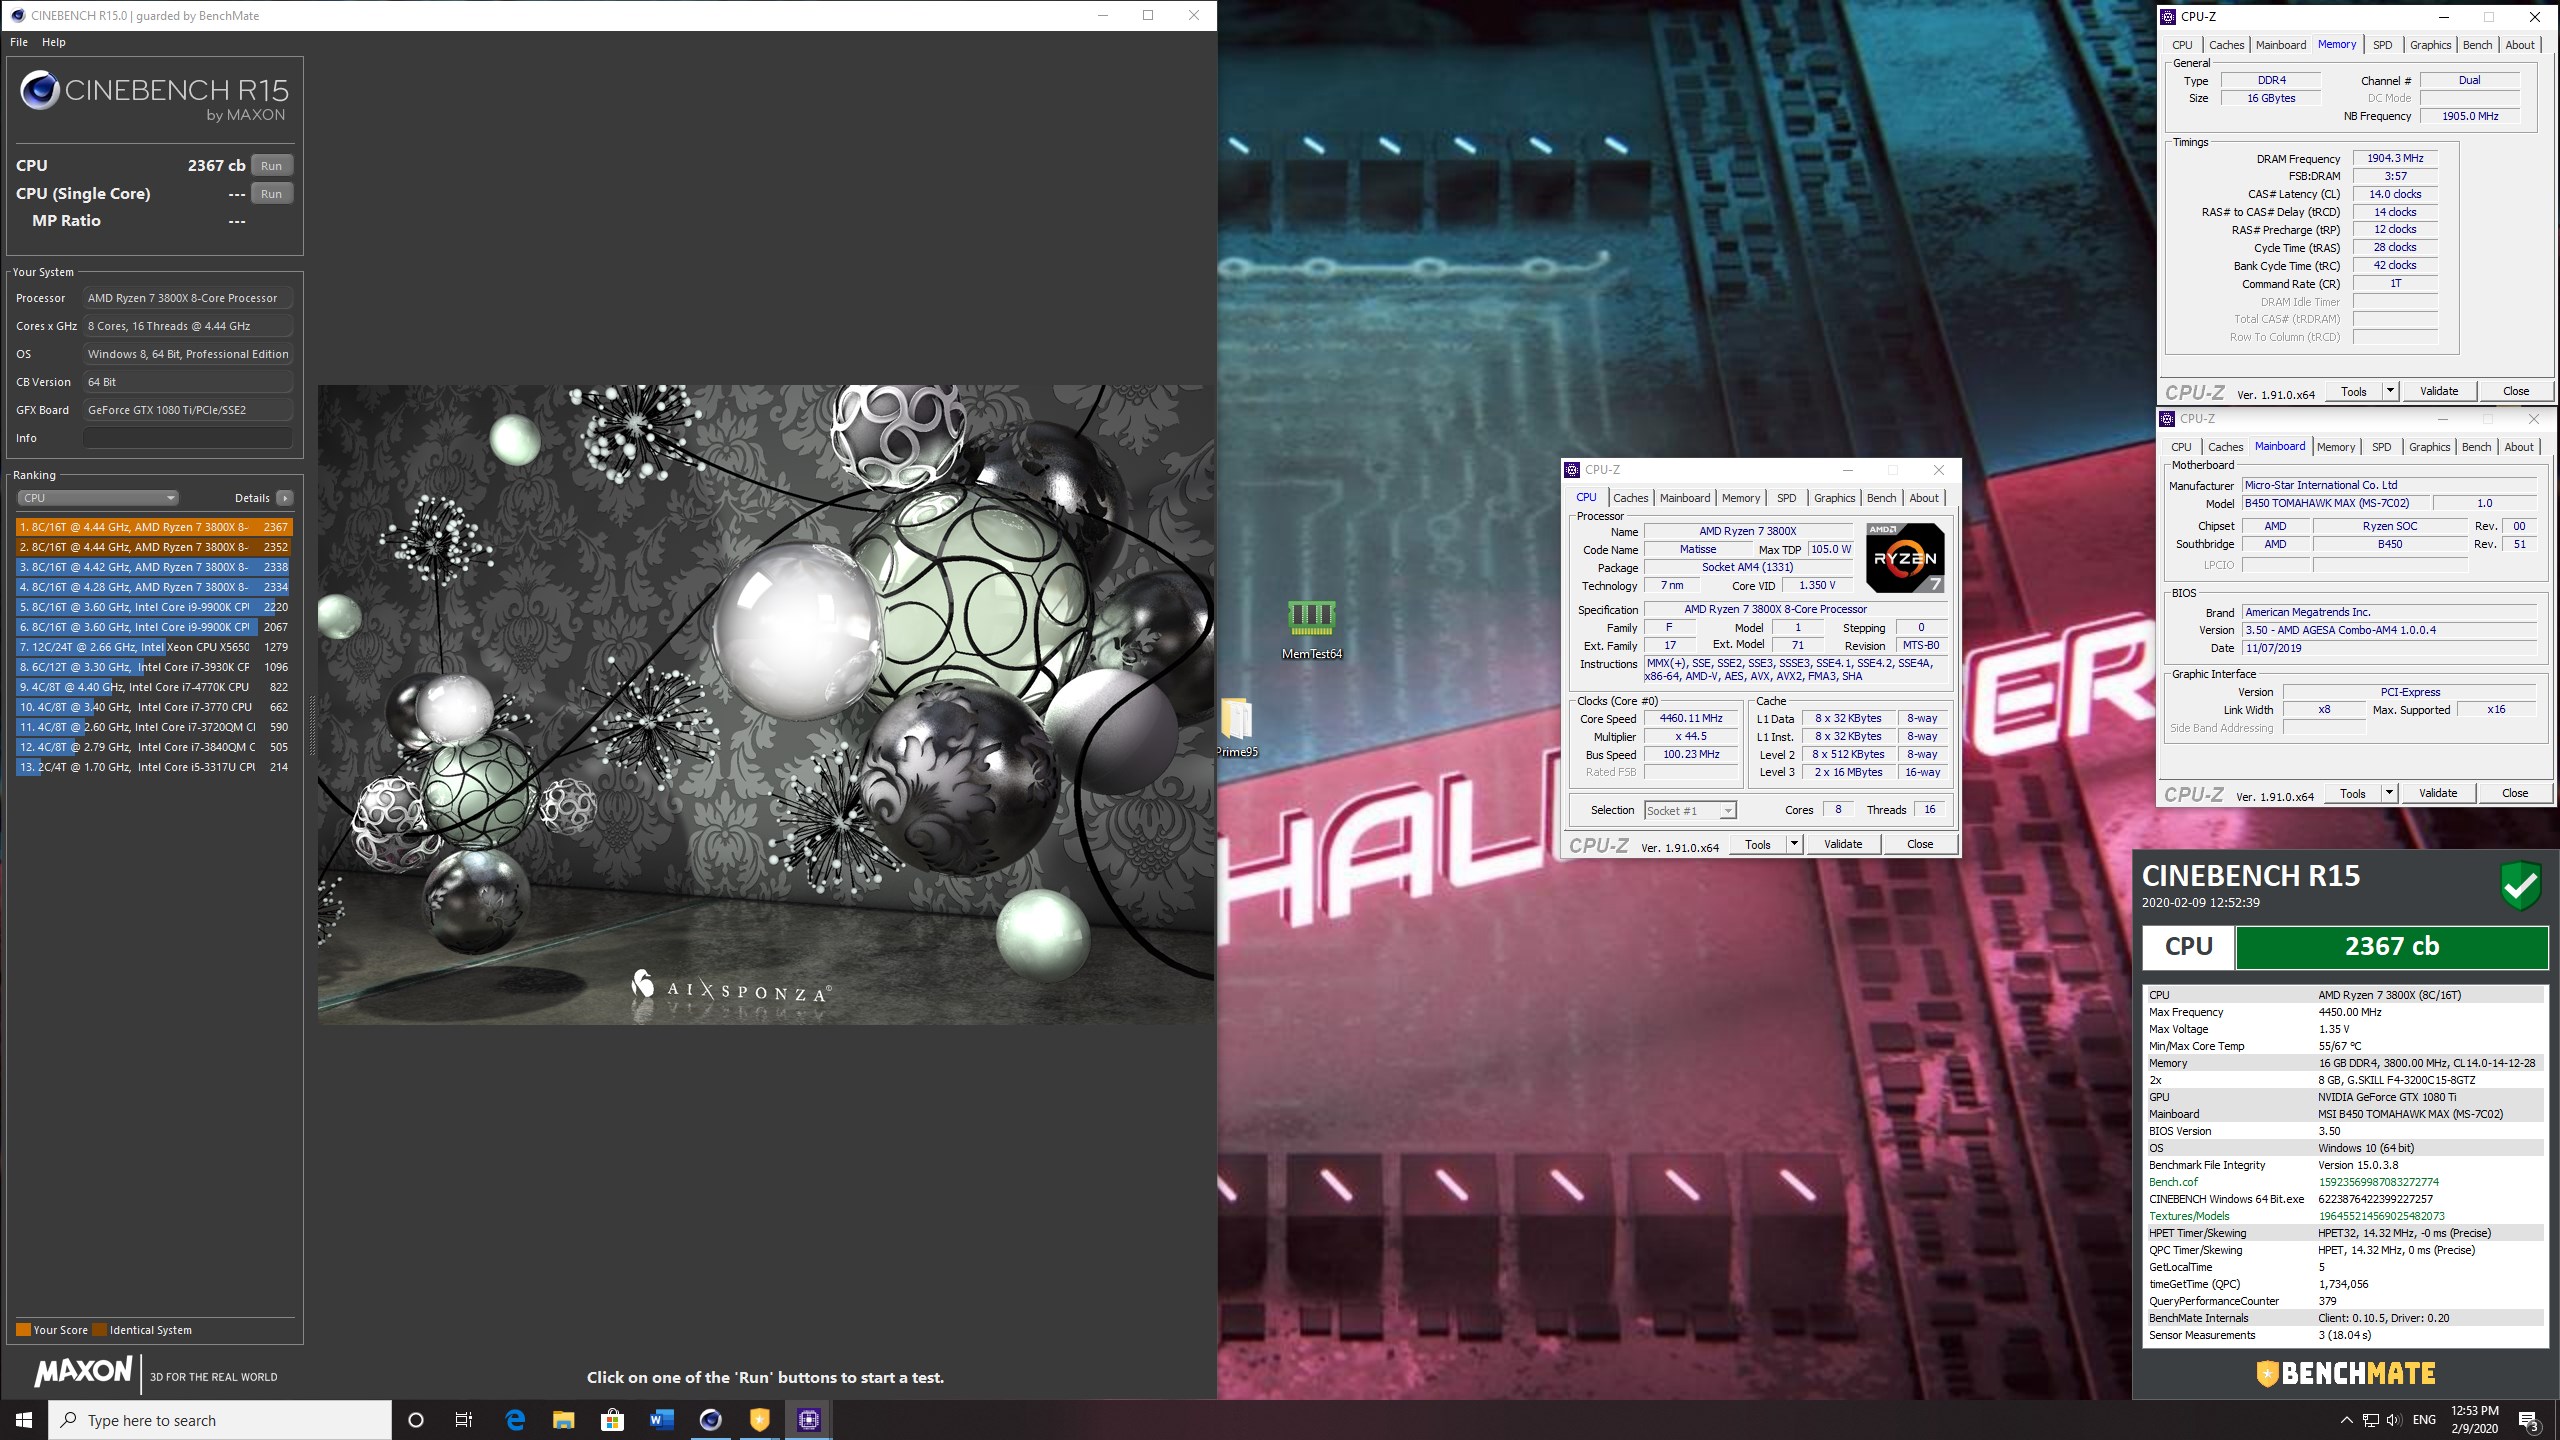Switch to BenchMate taskbar icon
The height and width of the screenshot is (1440, 2560).
coord(759,1420)
